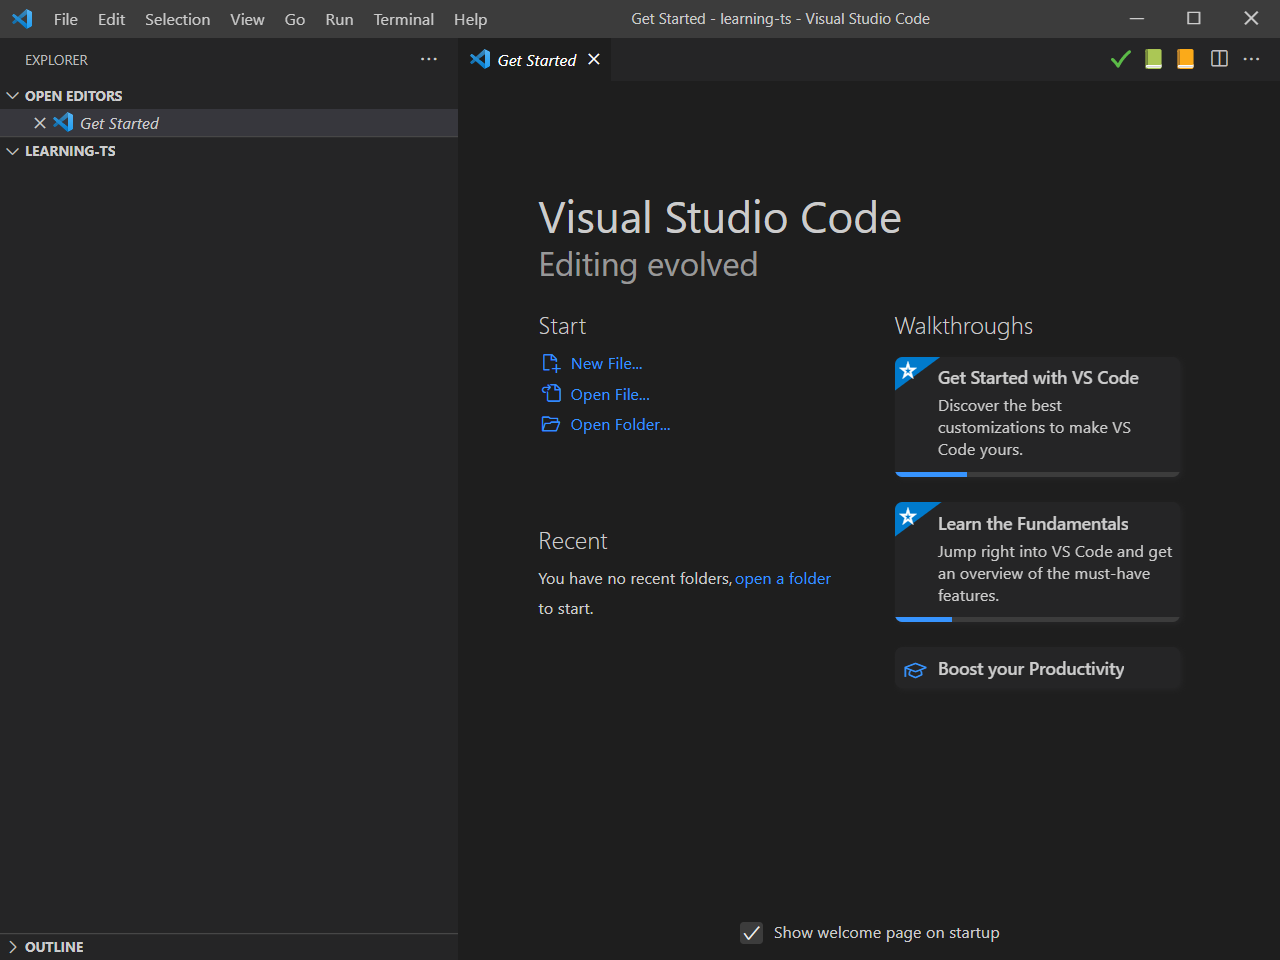Click progress bar under Learn the Fundamentals

click(1038, 619)
